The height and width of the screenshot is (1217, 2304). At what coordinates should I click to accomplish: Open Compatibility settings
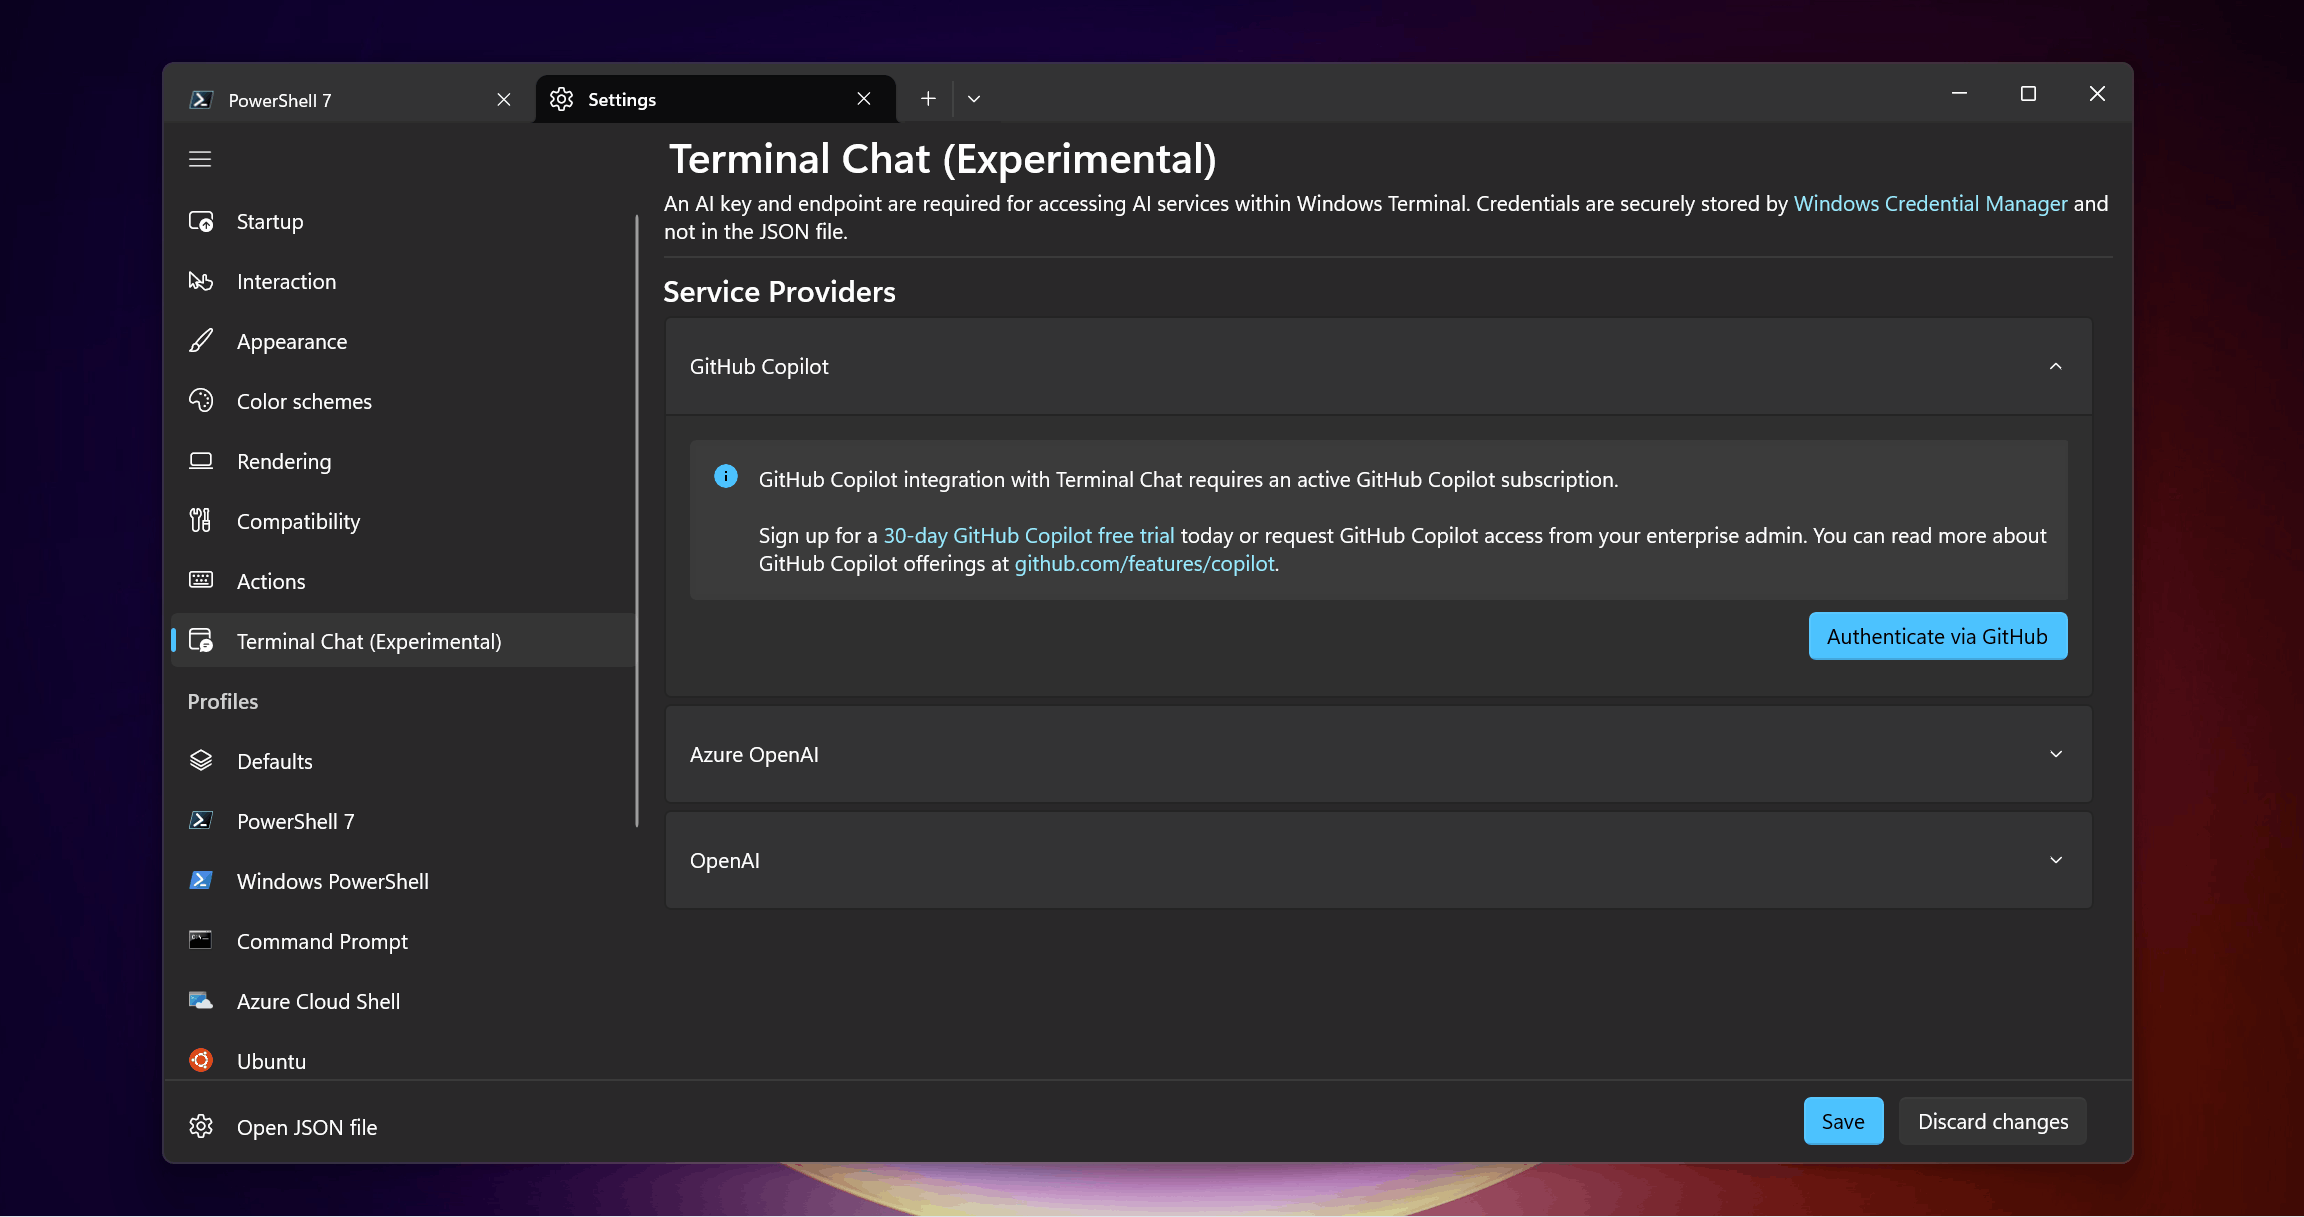(x=298, y=521)
